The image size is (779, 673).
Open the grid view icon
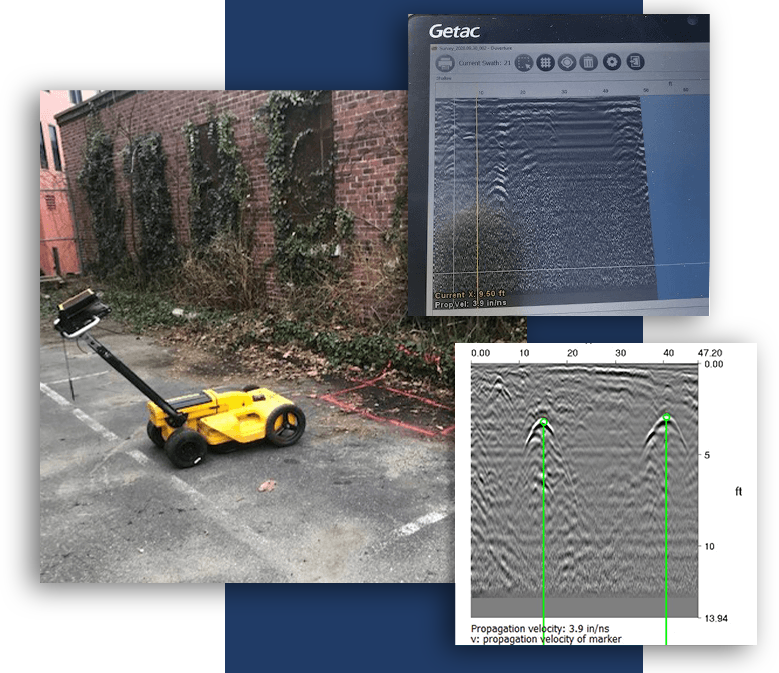[545, 63]
